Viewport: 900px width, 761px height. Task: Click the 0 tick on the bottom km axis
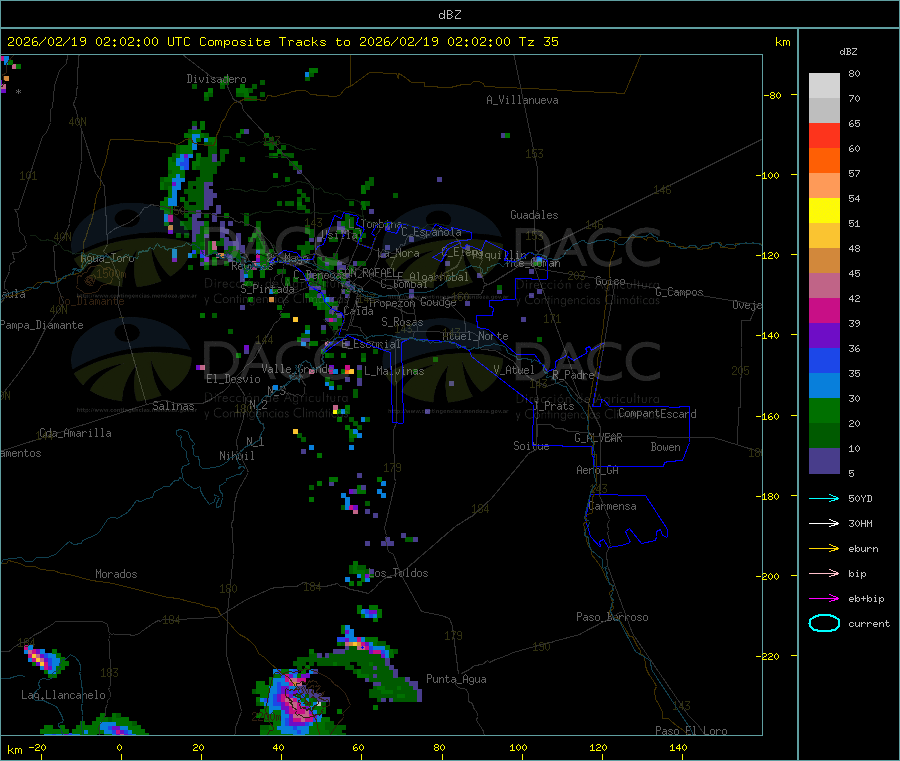click(119, 747)
